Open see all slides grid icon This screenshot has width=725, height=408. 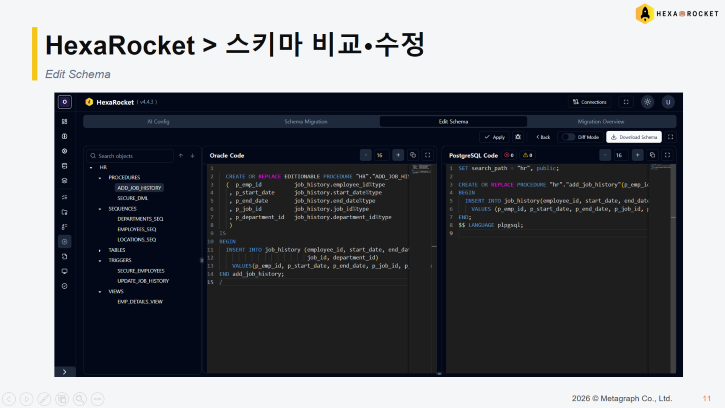tap(62, 399)
